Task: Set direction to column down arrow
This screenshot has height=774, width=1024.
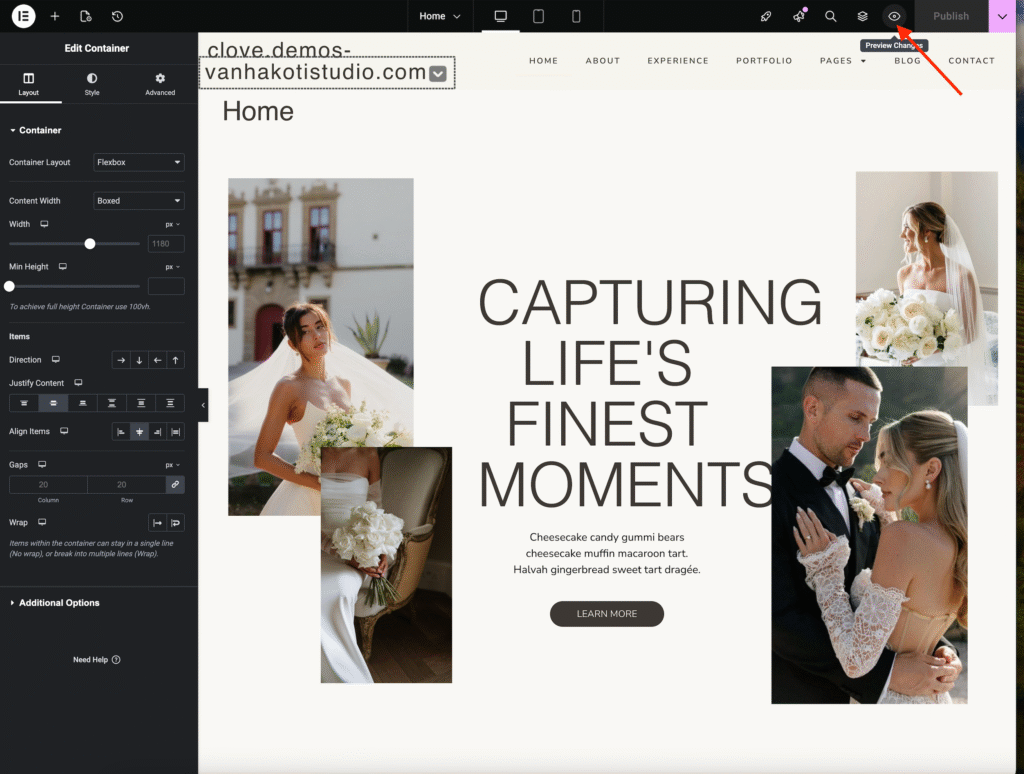Action: (139, 360)
